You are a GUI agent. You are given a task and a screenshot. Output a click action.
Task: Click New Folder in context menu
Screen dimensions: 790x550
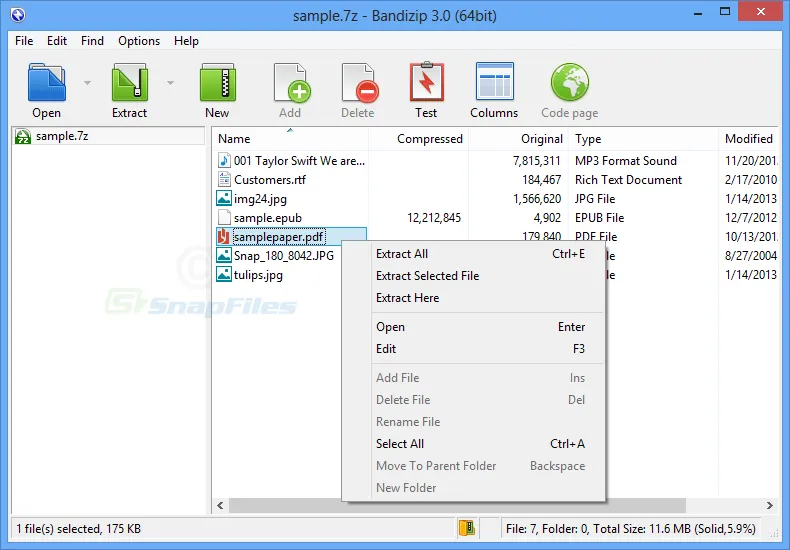(x=474, y=488)
